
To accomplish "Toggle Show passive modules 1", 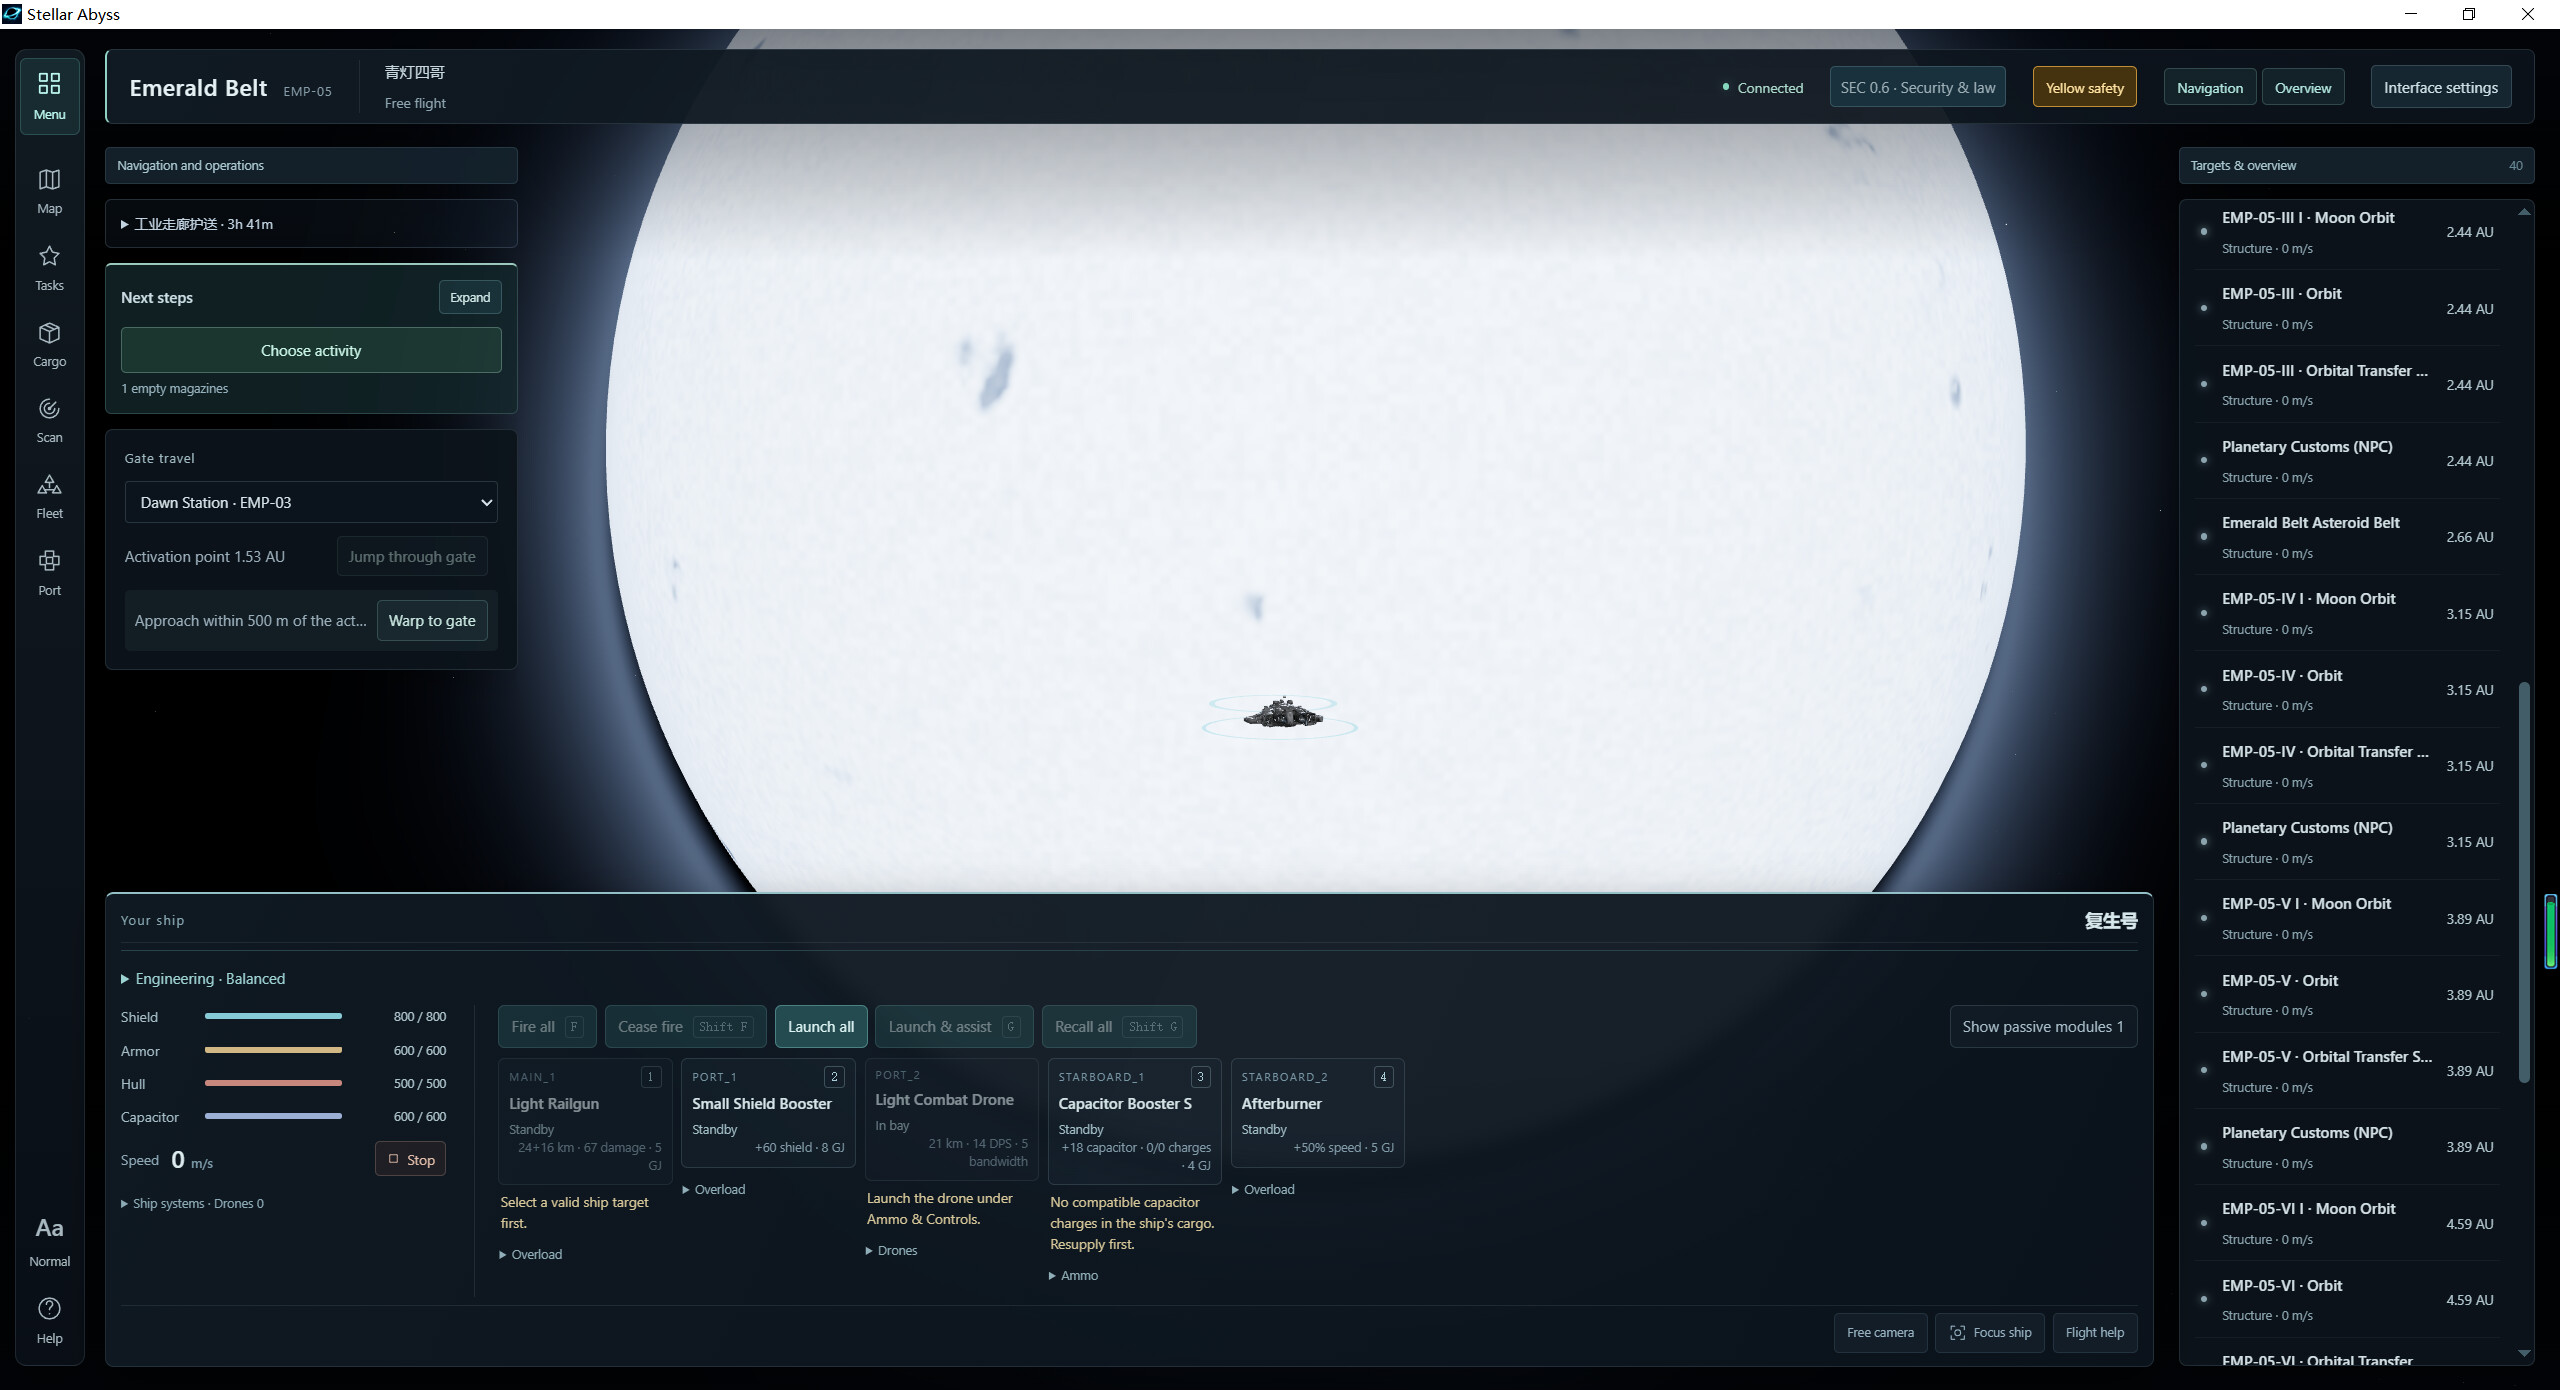I will click(2043, 1027).
